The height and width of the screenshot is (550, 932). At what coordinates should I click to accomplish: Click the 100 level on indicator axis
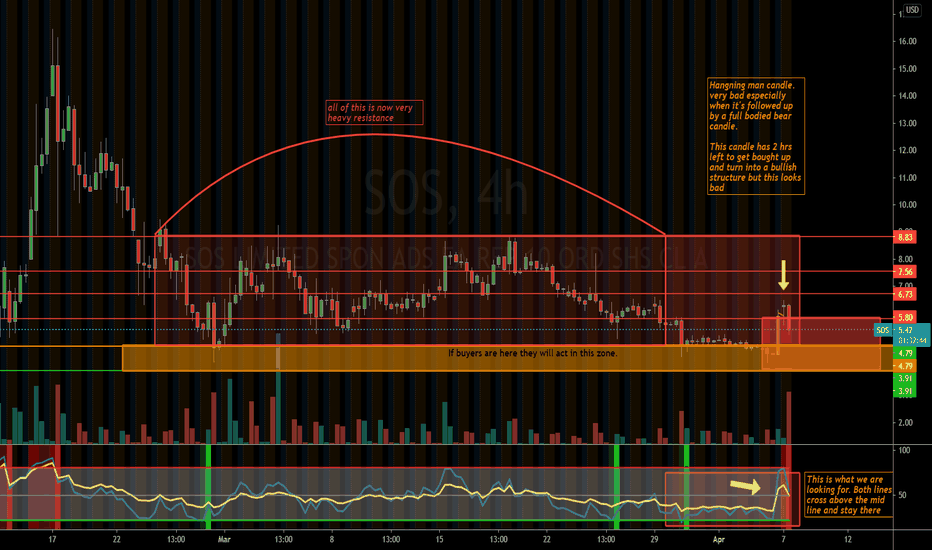pyautogui.click(x=904, y=451)
